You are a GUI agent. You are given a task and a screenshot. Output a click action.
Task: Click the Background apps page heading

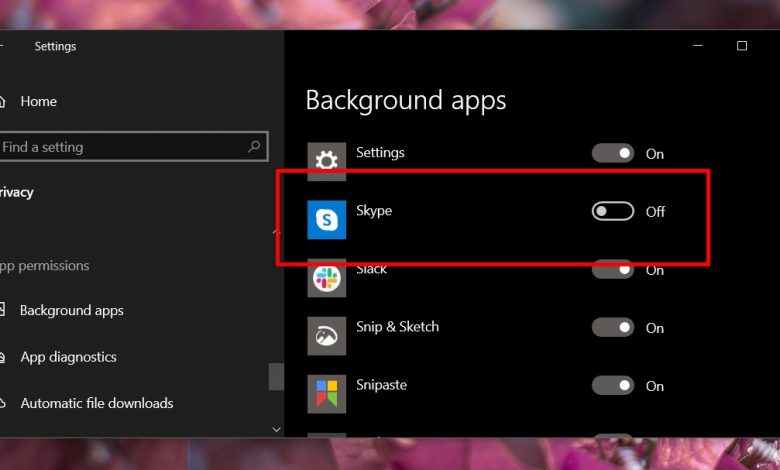tap(406, 101)
